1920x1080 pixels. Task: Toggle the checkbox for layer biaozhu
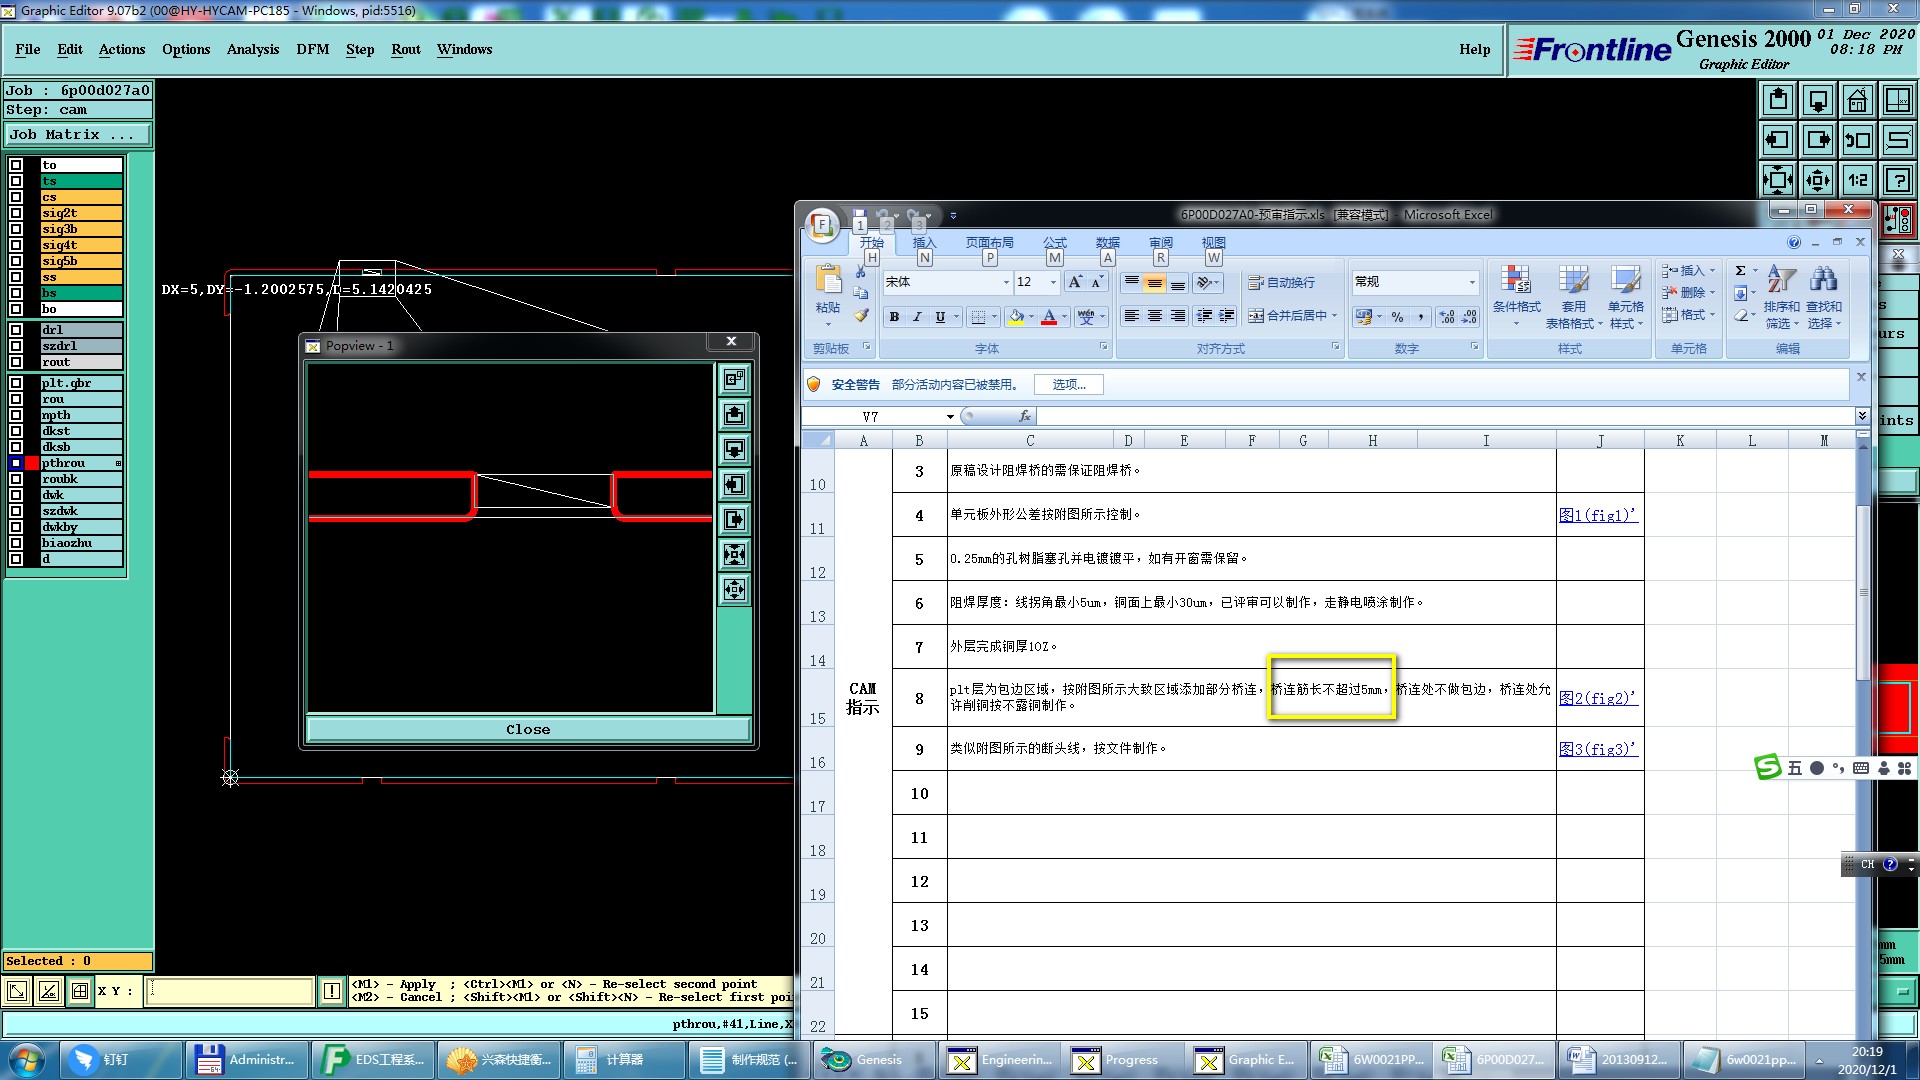pyautogui.click(x=16, y=543)
